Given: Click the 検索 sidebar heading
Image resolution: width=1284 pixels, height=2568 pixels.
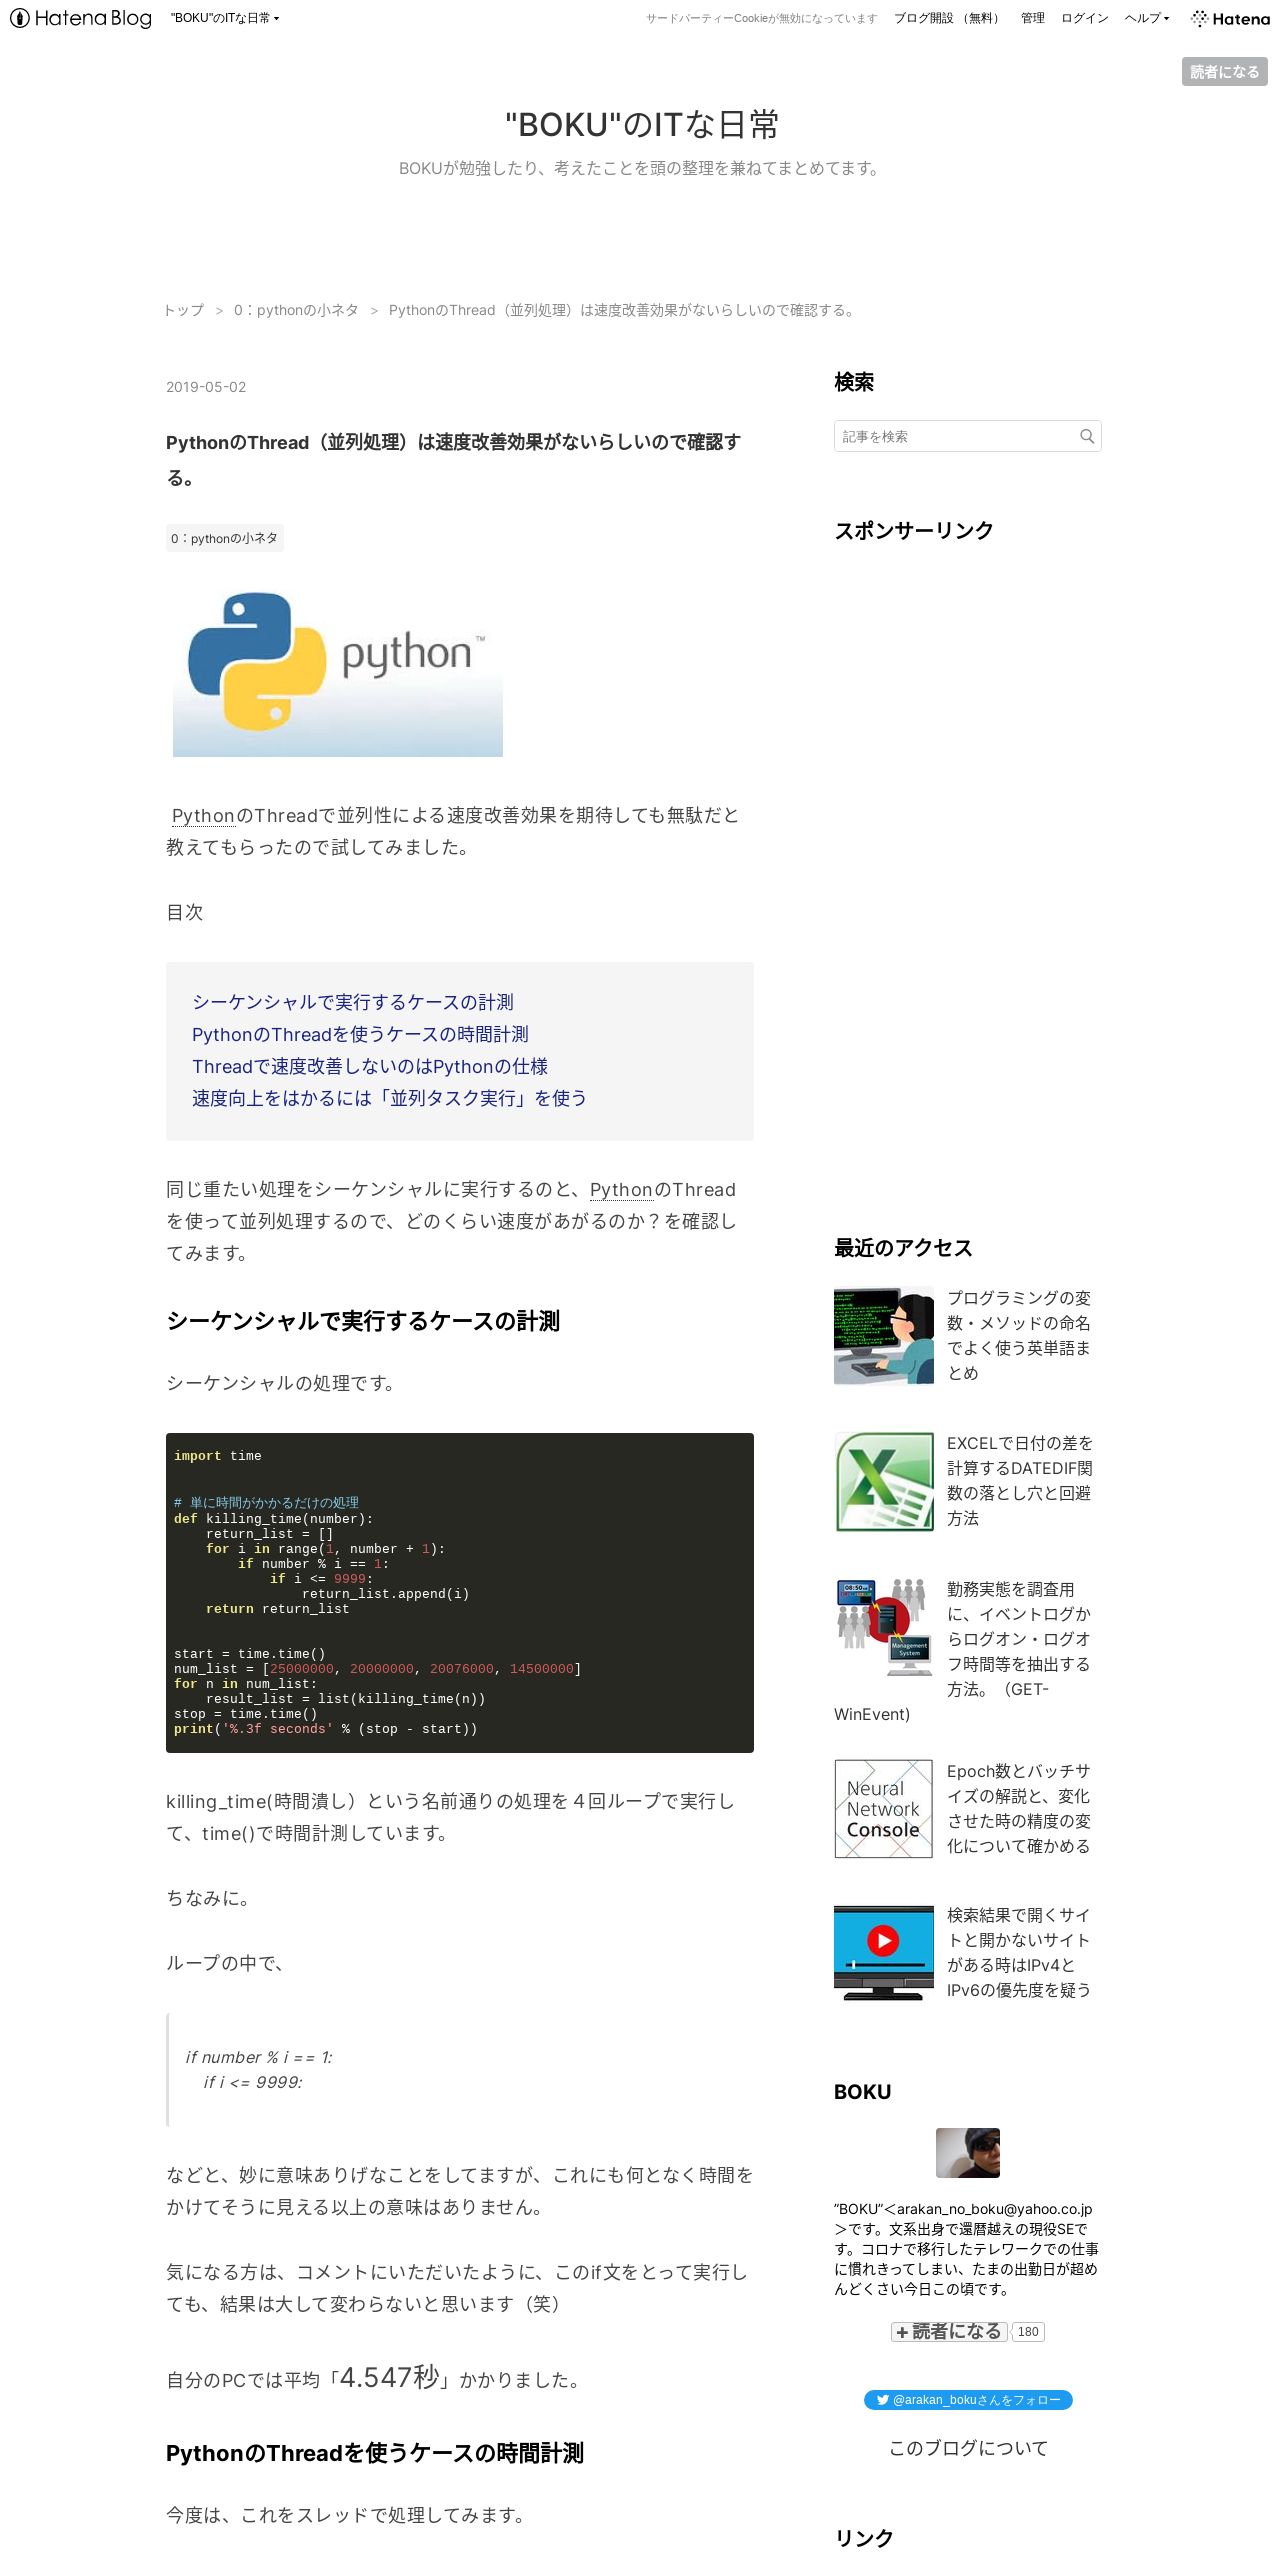Looking at the screenshot, I should click(854, 382).
